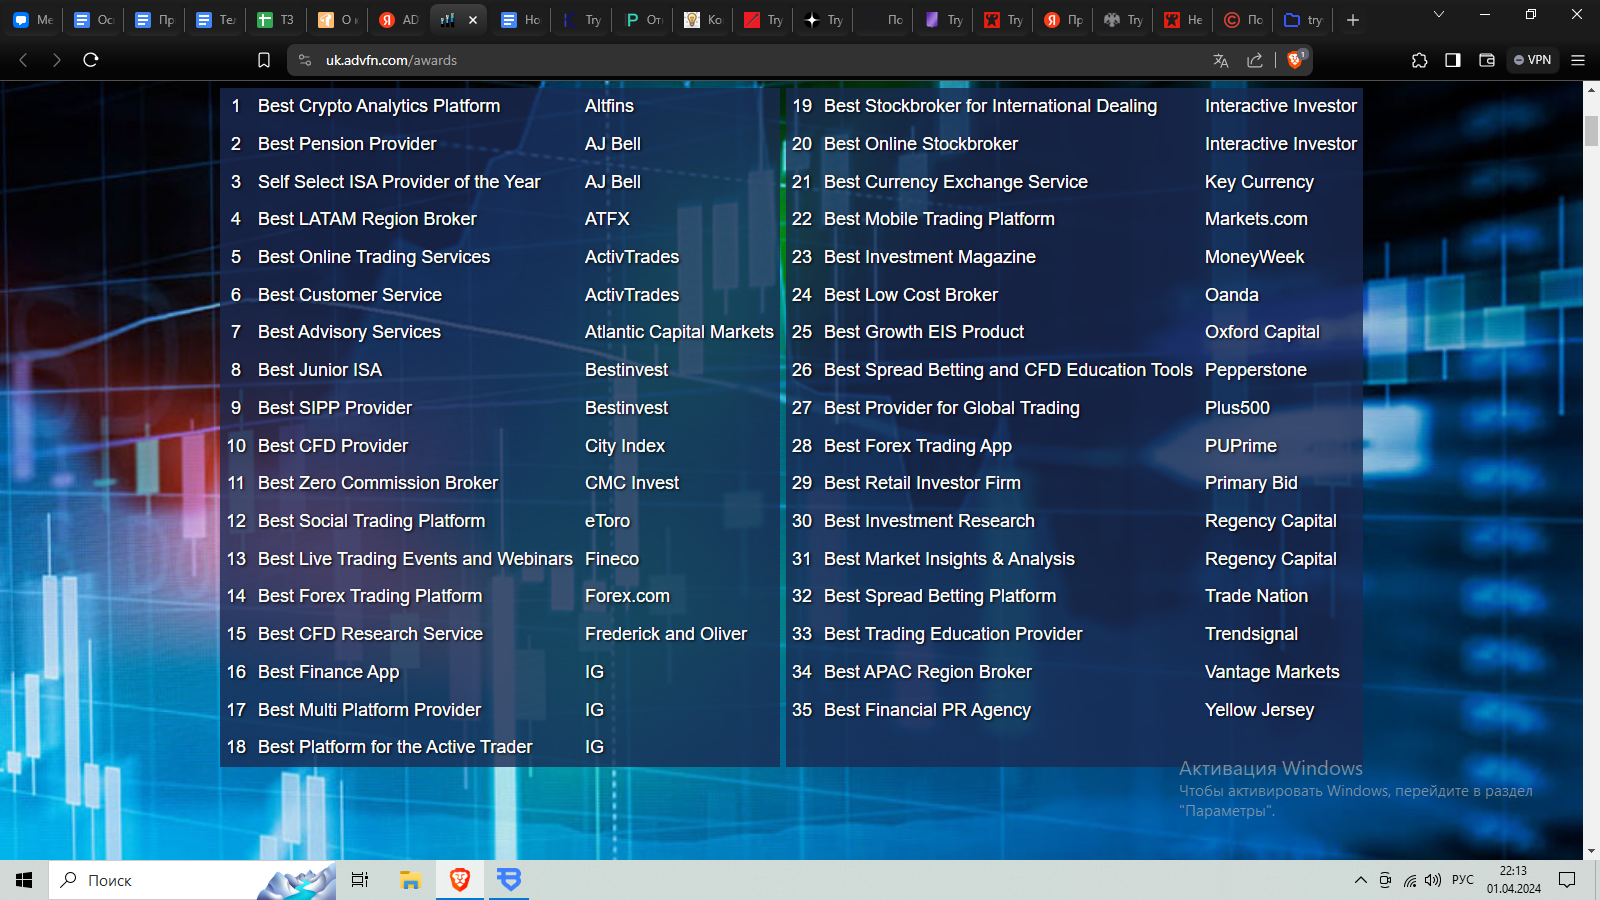1600x900 pixels.
Task: Open the browser main menu
Action: point(1578,60)
